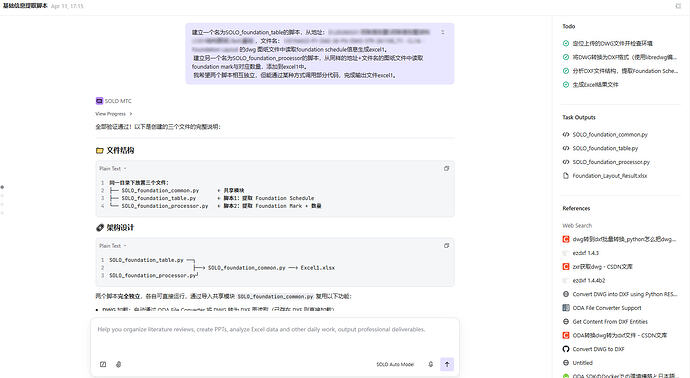
Task: Click GitHub icon beside Convert DWG to DXF
Action: click(x=566, y=349)
